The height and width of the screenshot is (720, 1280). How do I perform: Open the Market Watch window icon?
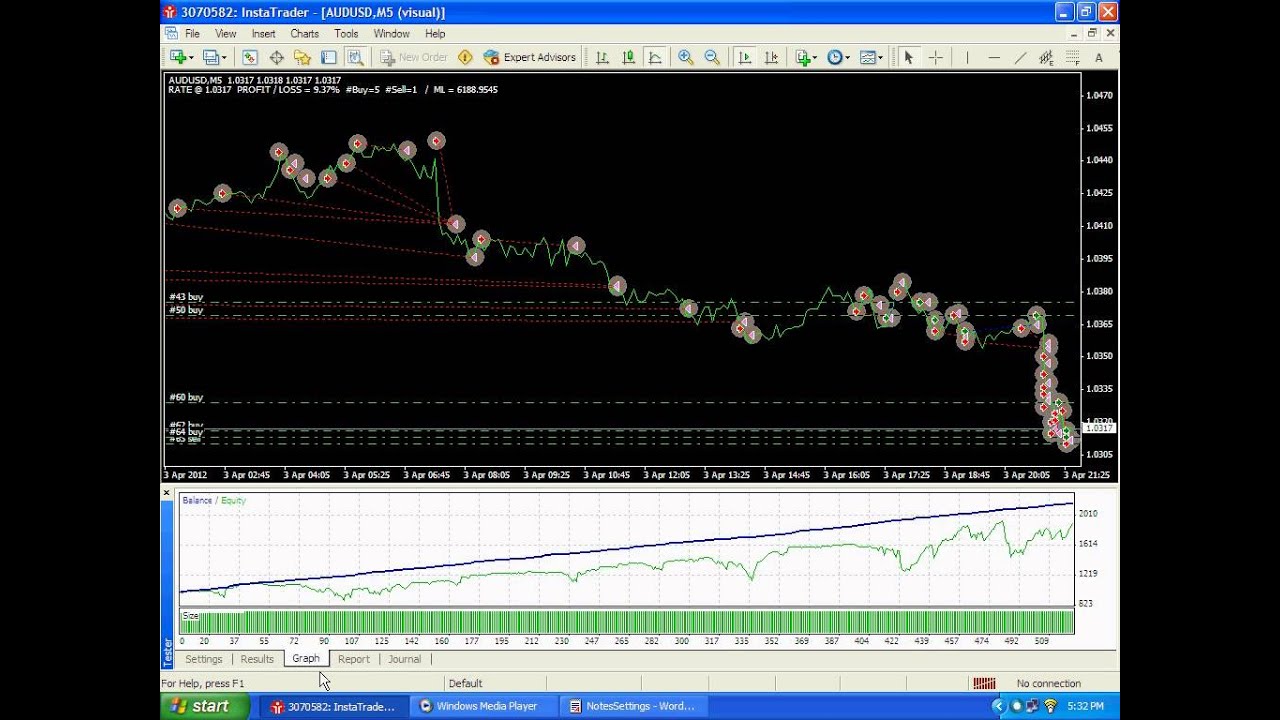(250, 58)
